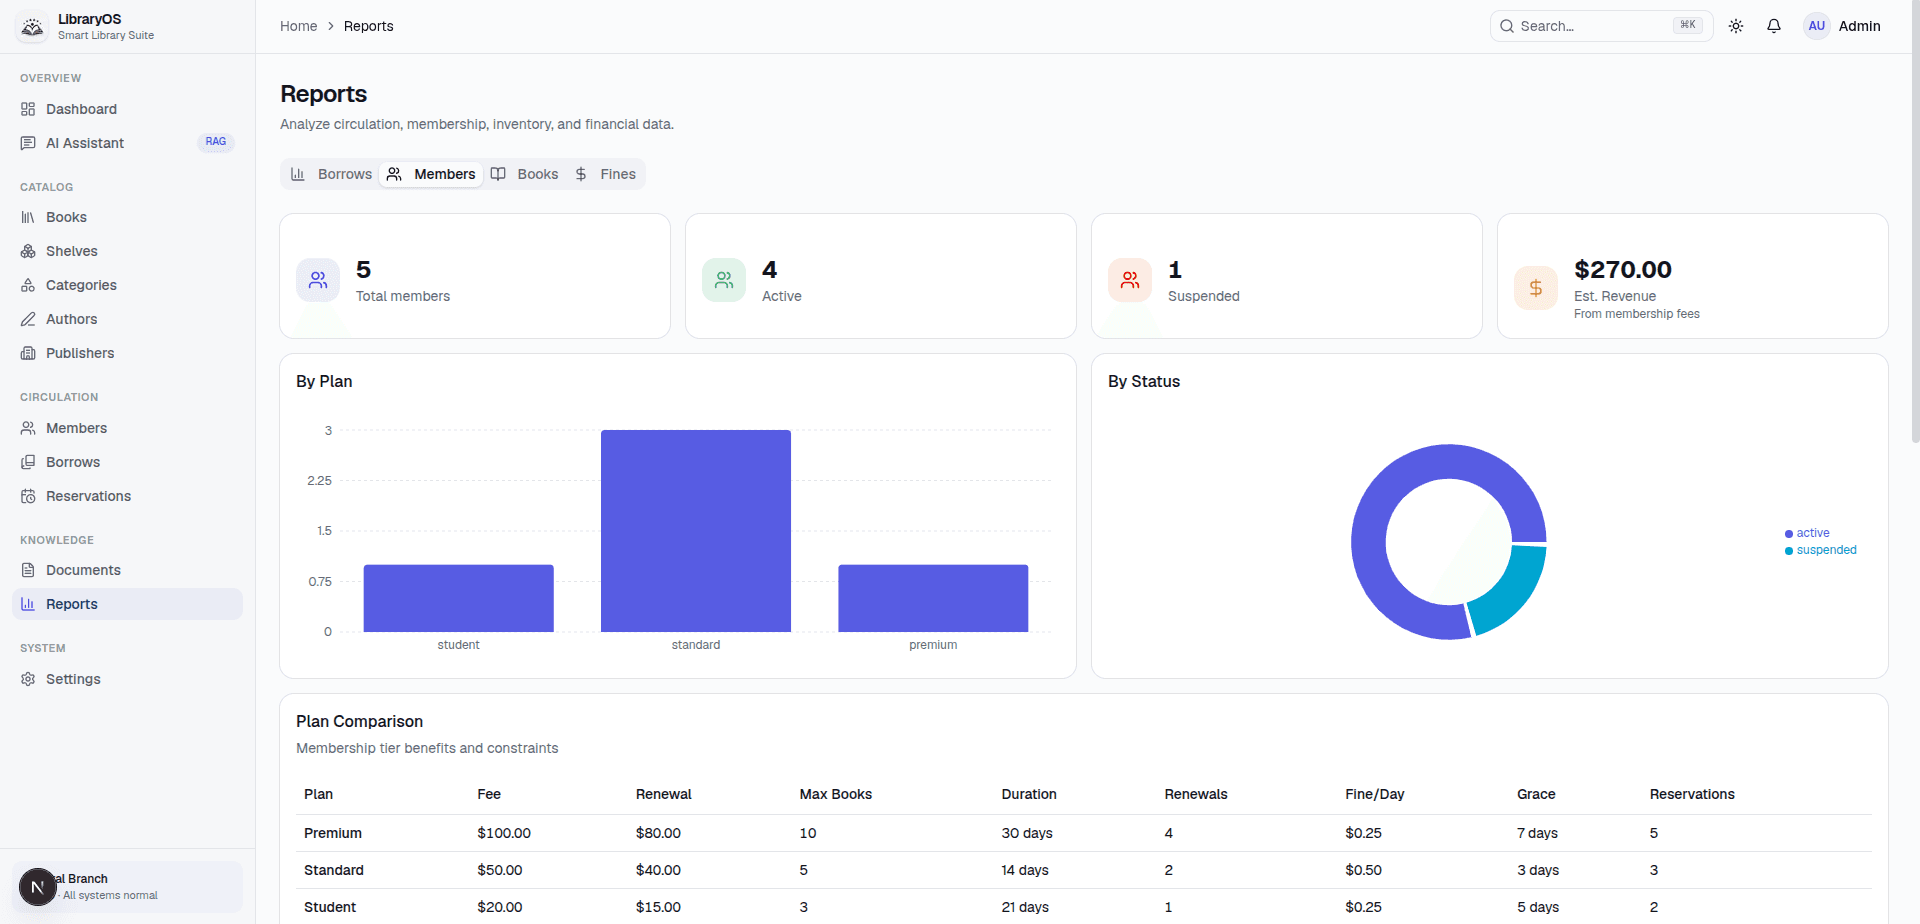Select Reports in the sidebar
The image size is (1920, 924).
point(127,604)
